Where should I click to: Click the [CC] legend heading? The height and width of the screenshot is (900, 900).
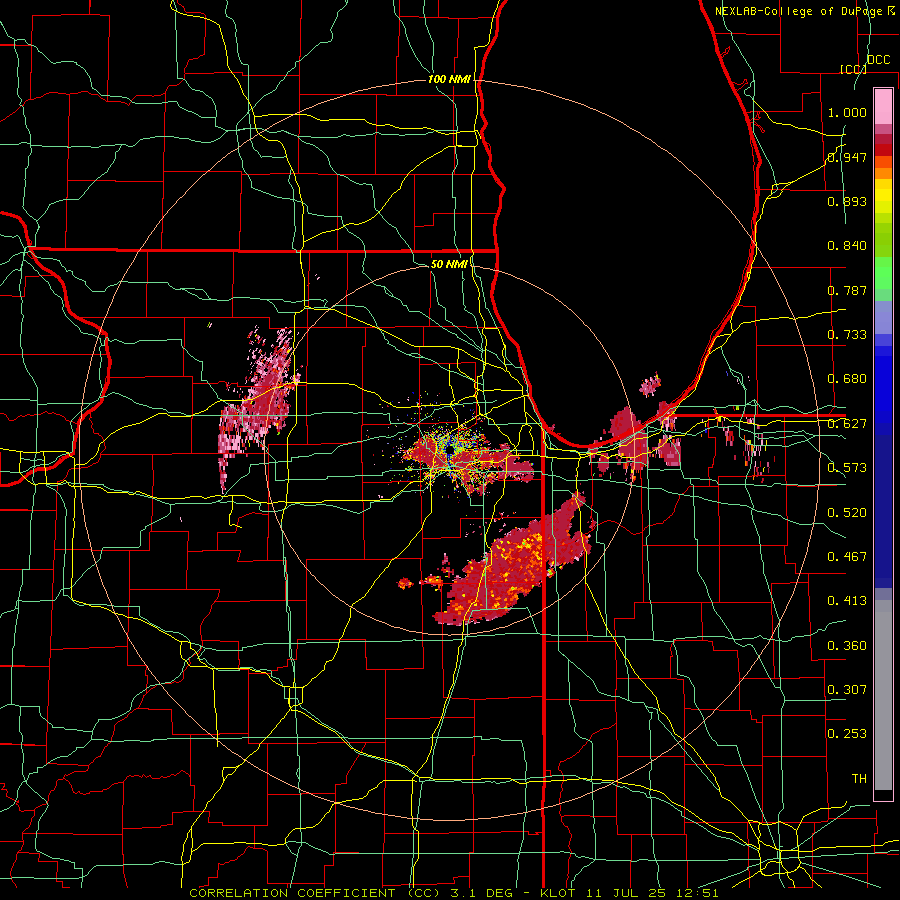pyautogui.click(x=853, y=69)
